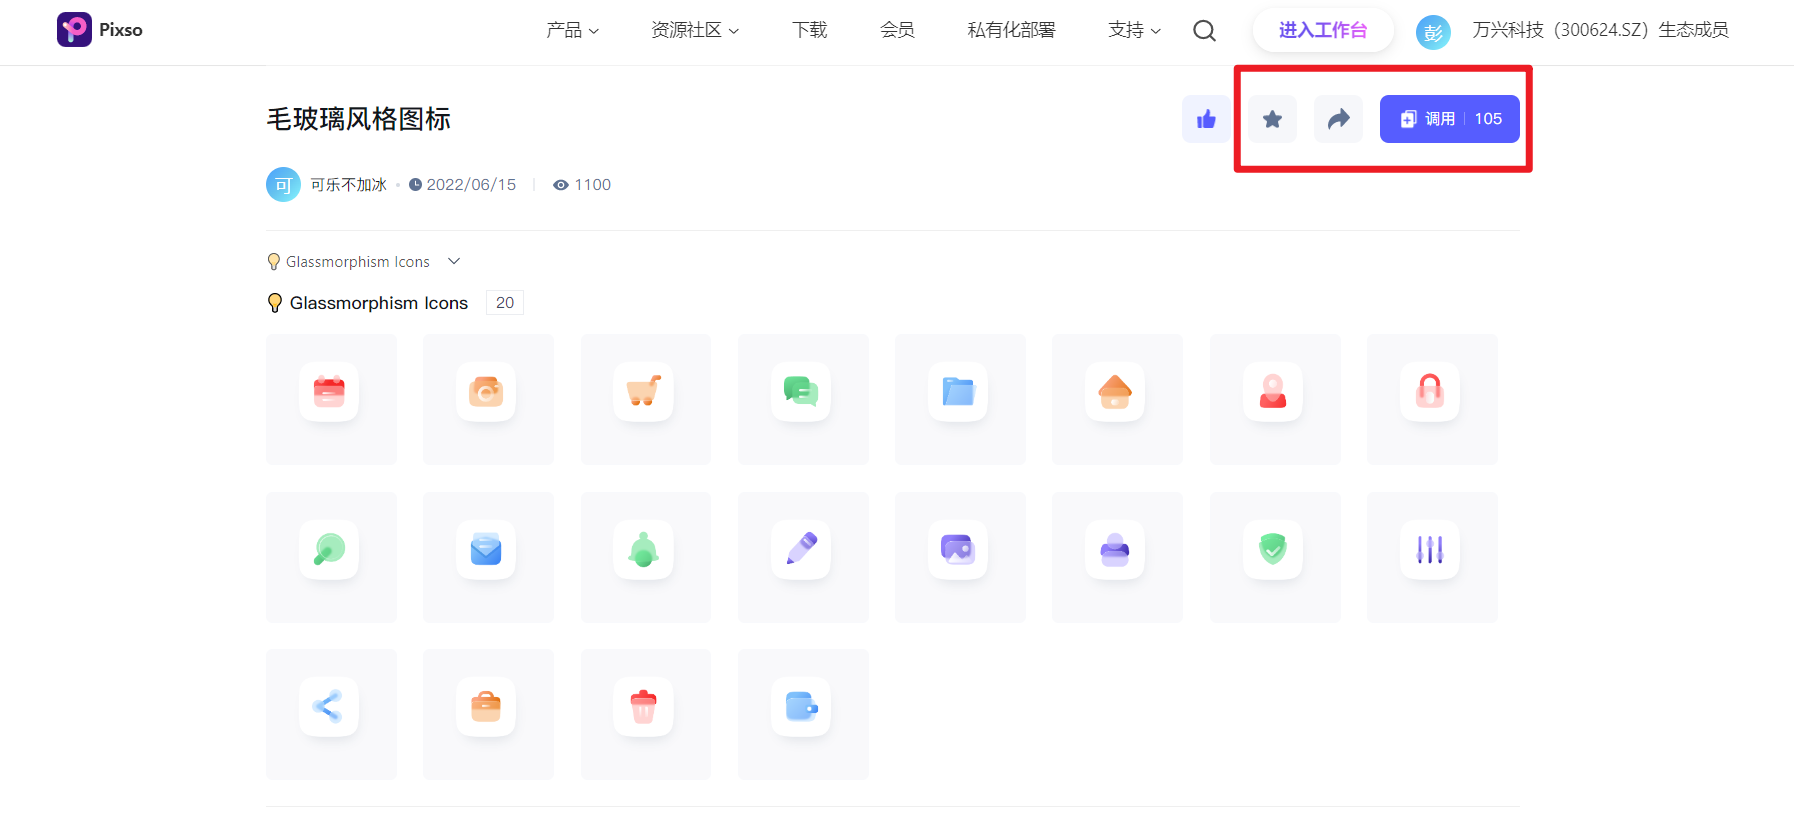Open 私有化部署 page
The height and width of the screenshot is (823, 1794).
point(1011,30)
